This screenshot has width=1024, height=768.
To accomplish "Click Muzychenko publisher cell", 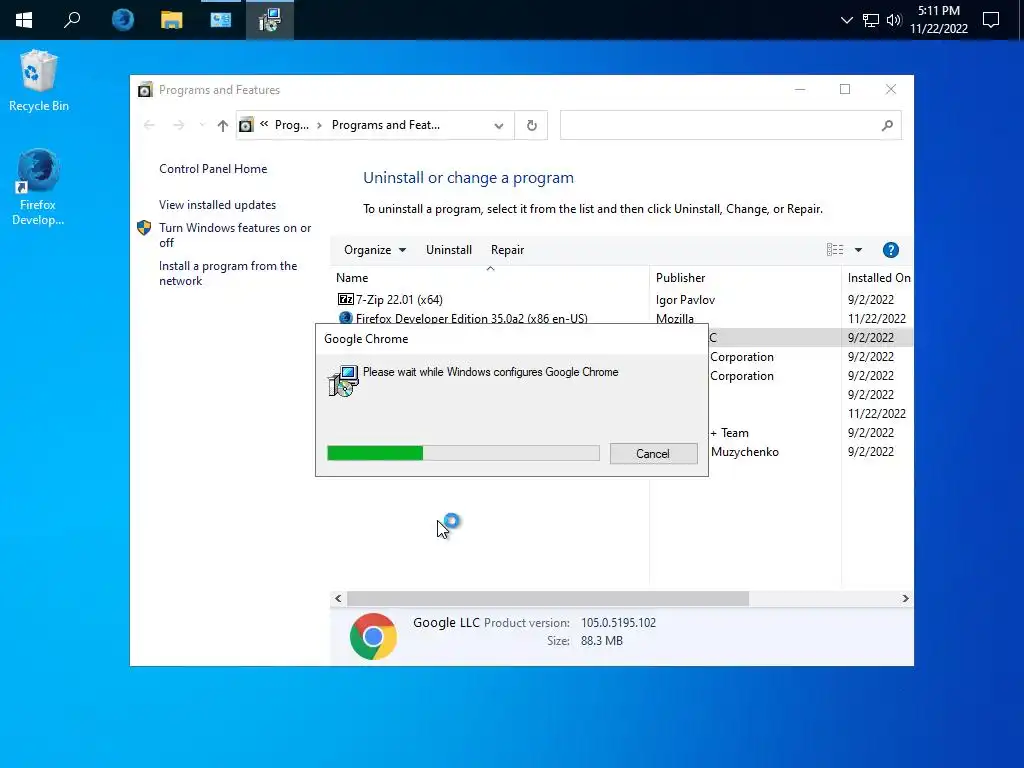I will point(744,452).
